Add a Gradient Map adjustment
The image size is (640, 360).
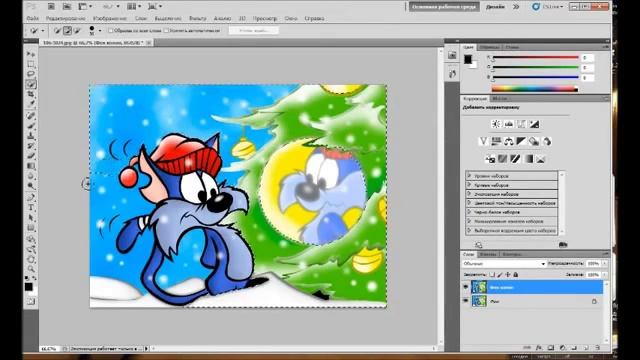point(528,159)
